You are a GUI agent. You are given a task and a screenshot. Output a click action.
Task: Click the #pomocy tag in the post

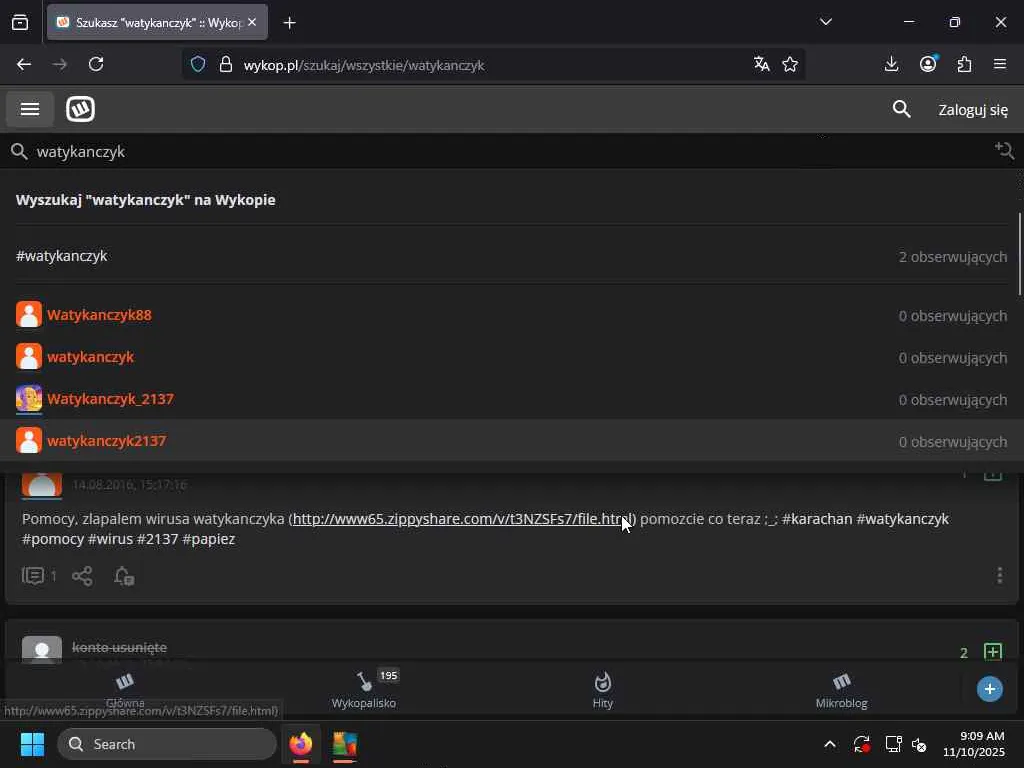click(53, 539)
